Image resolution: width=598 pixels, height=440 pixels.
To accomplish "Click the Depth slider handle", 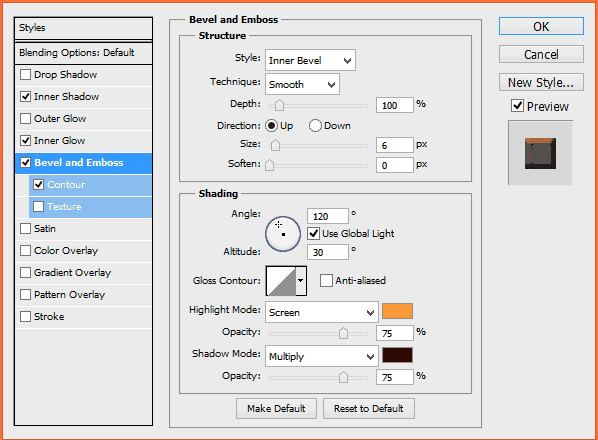I will click(280, 105).
